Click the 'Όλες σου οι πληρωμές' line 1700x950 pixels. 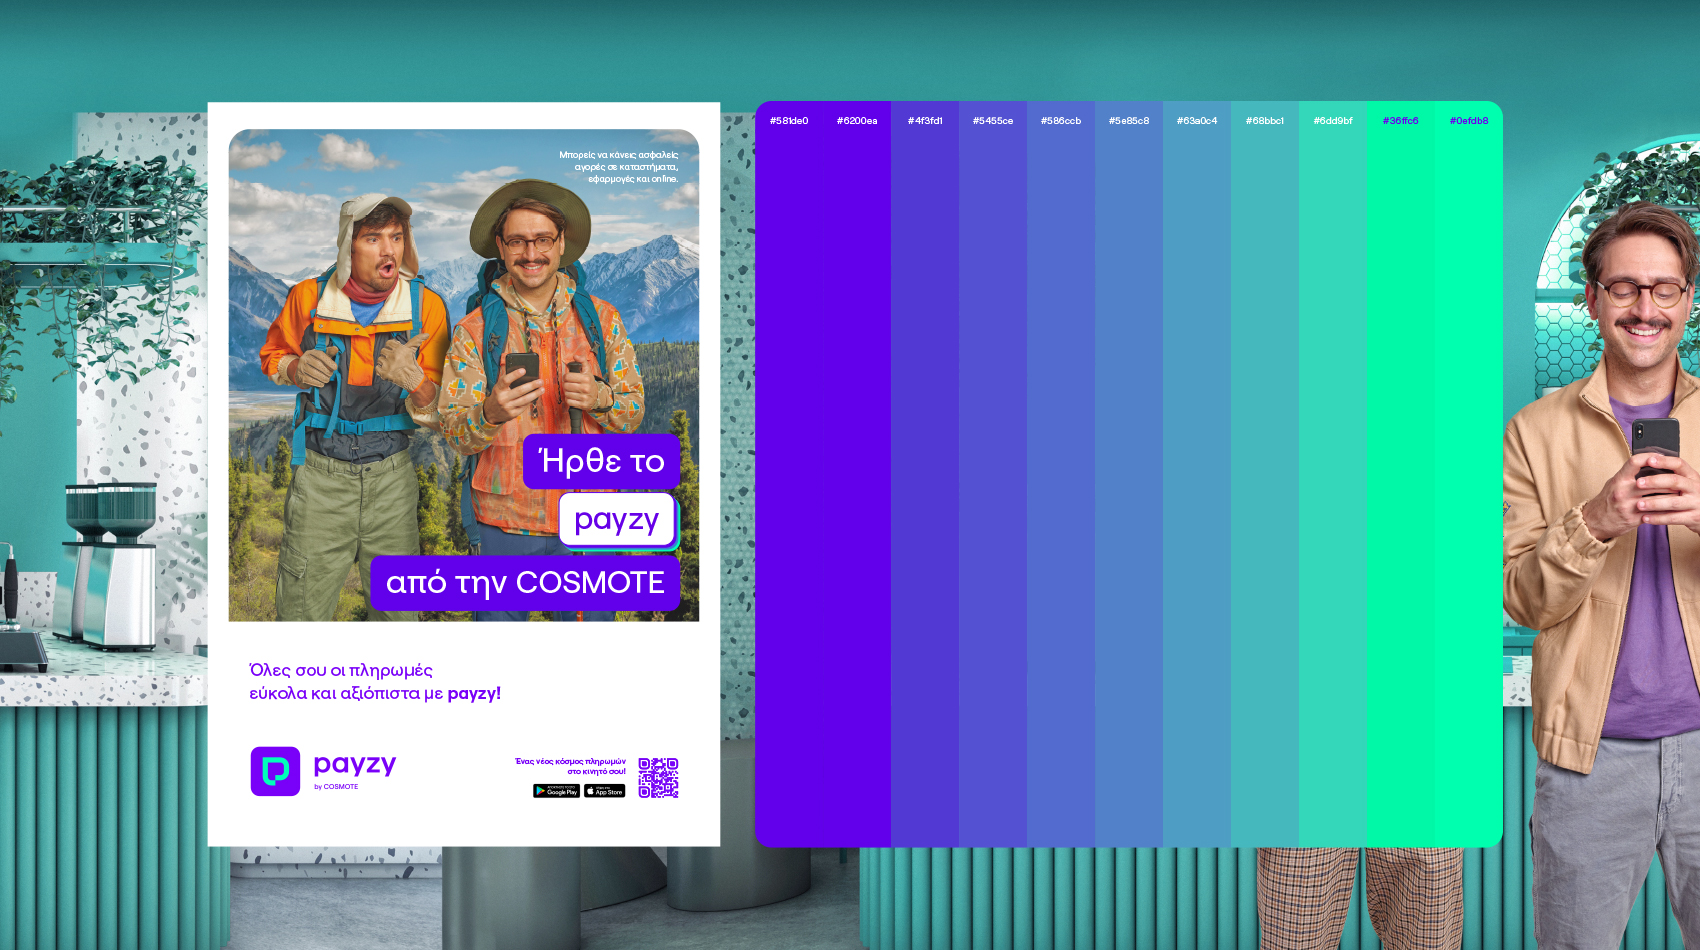pos(341,670)
